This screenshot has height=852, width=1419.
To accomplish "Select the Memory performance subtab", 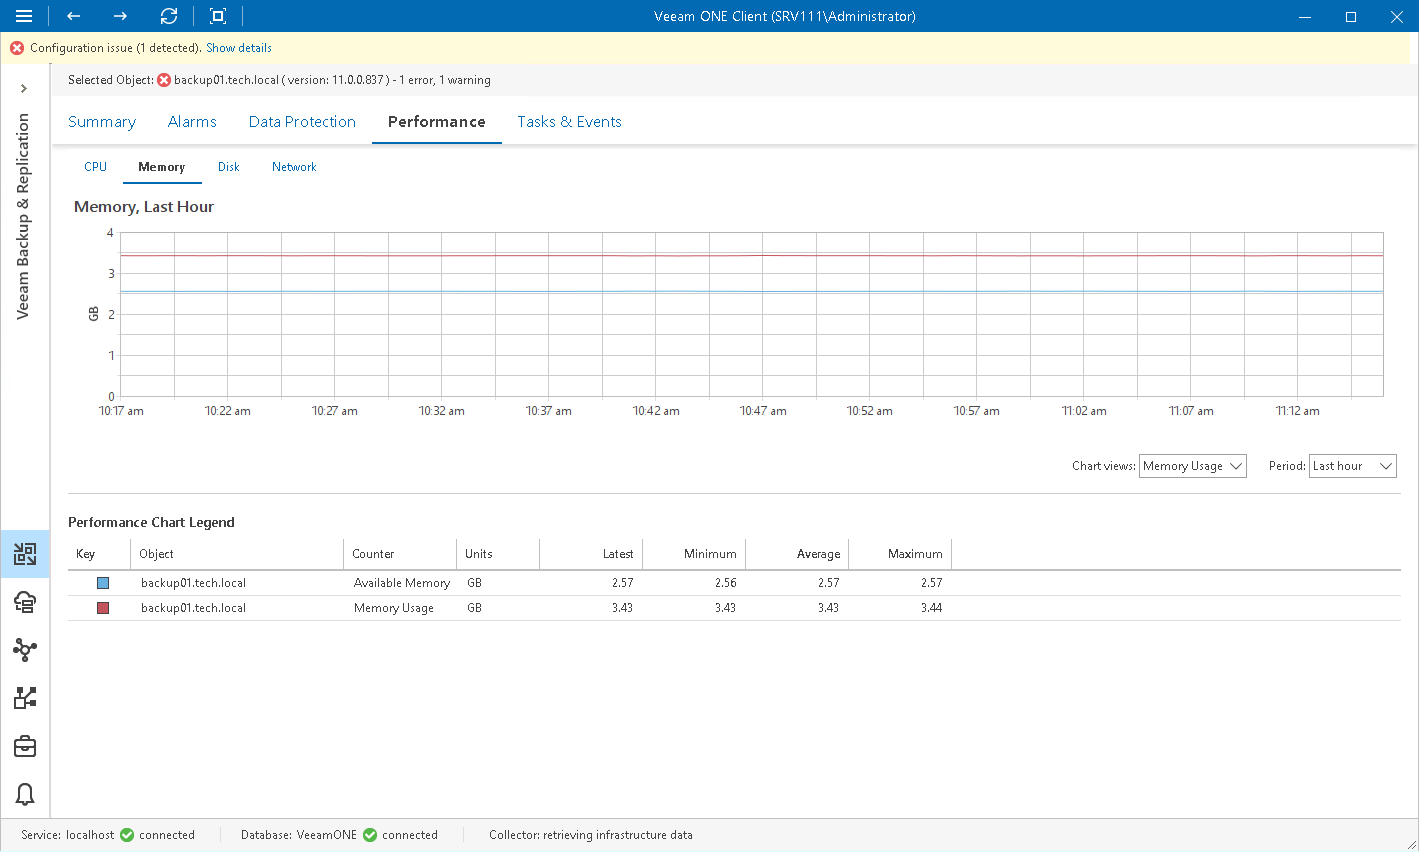I will point(162,167).
